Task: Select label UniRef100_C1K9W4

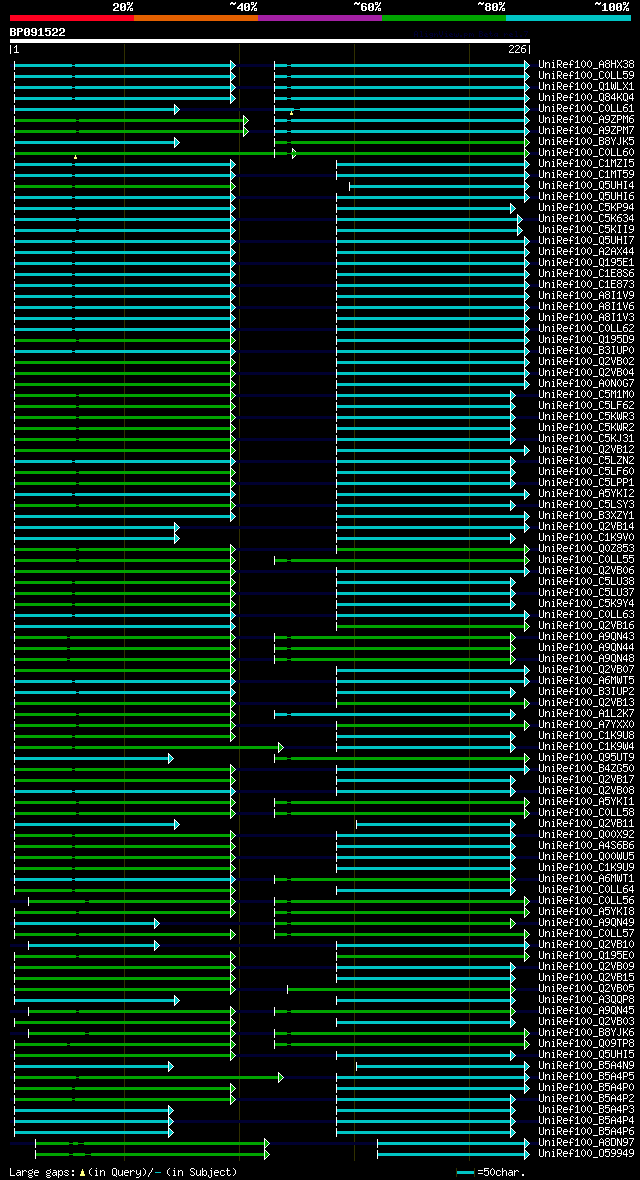Action: click(587, 747)
